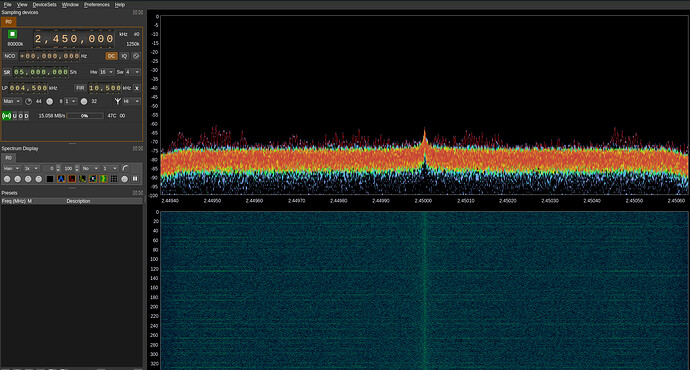Image resolution: width=690 pixels, height=370 pixels.
Task: Toggle the spectrum grid display icon
Action: (114, 179)
